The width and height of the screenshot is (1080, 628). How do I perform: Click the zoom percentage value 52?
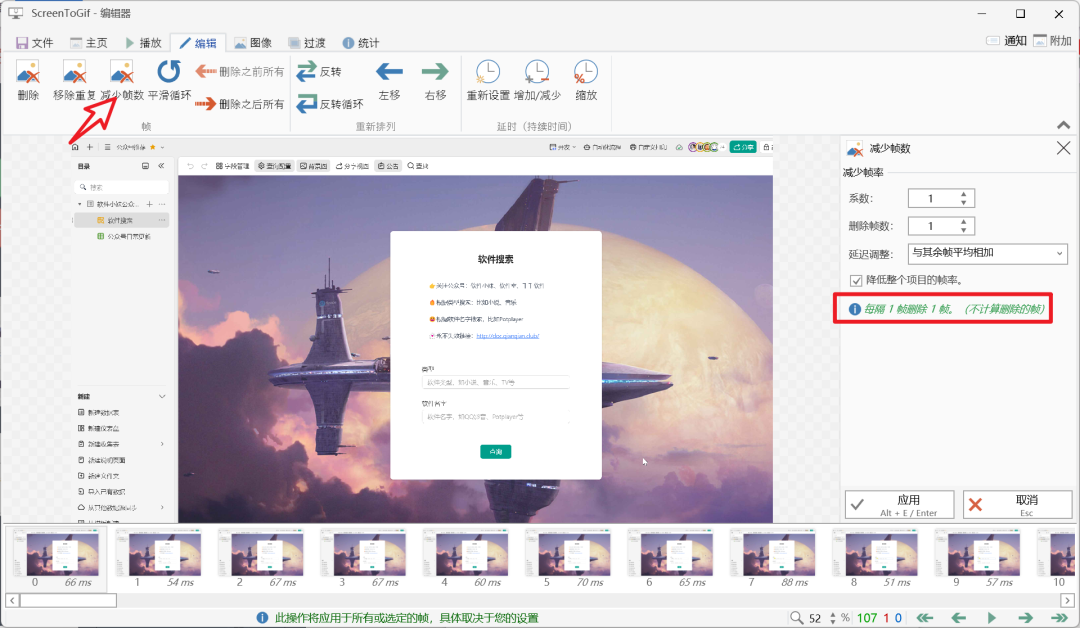tap(816, 618)
